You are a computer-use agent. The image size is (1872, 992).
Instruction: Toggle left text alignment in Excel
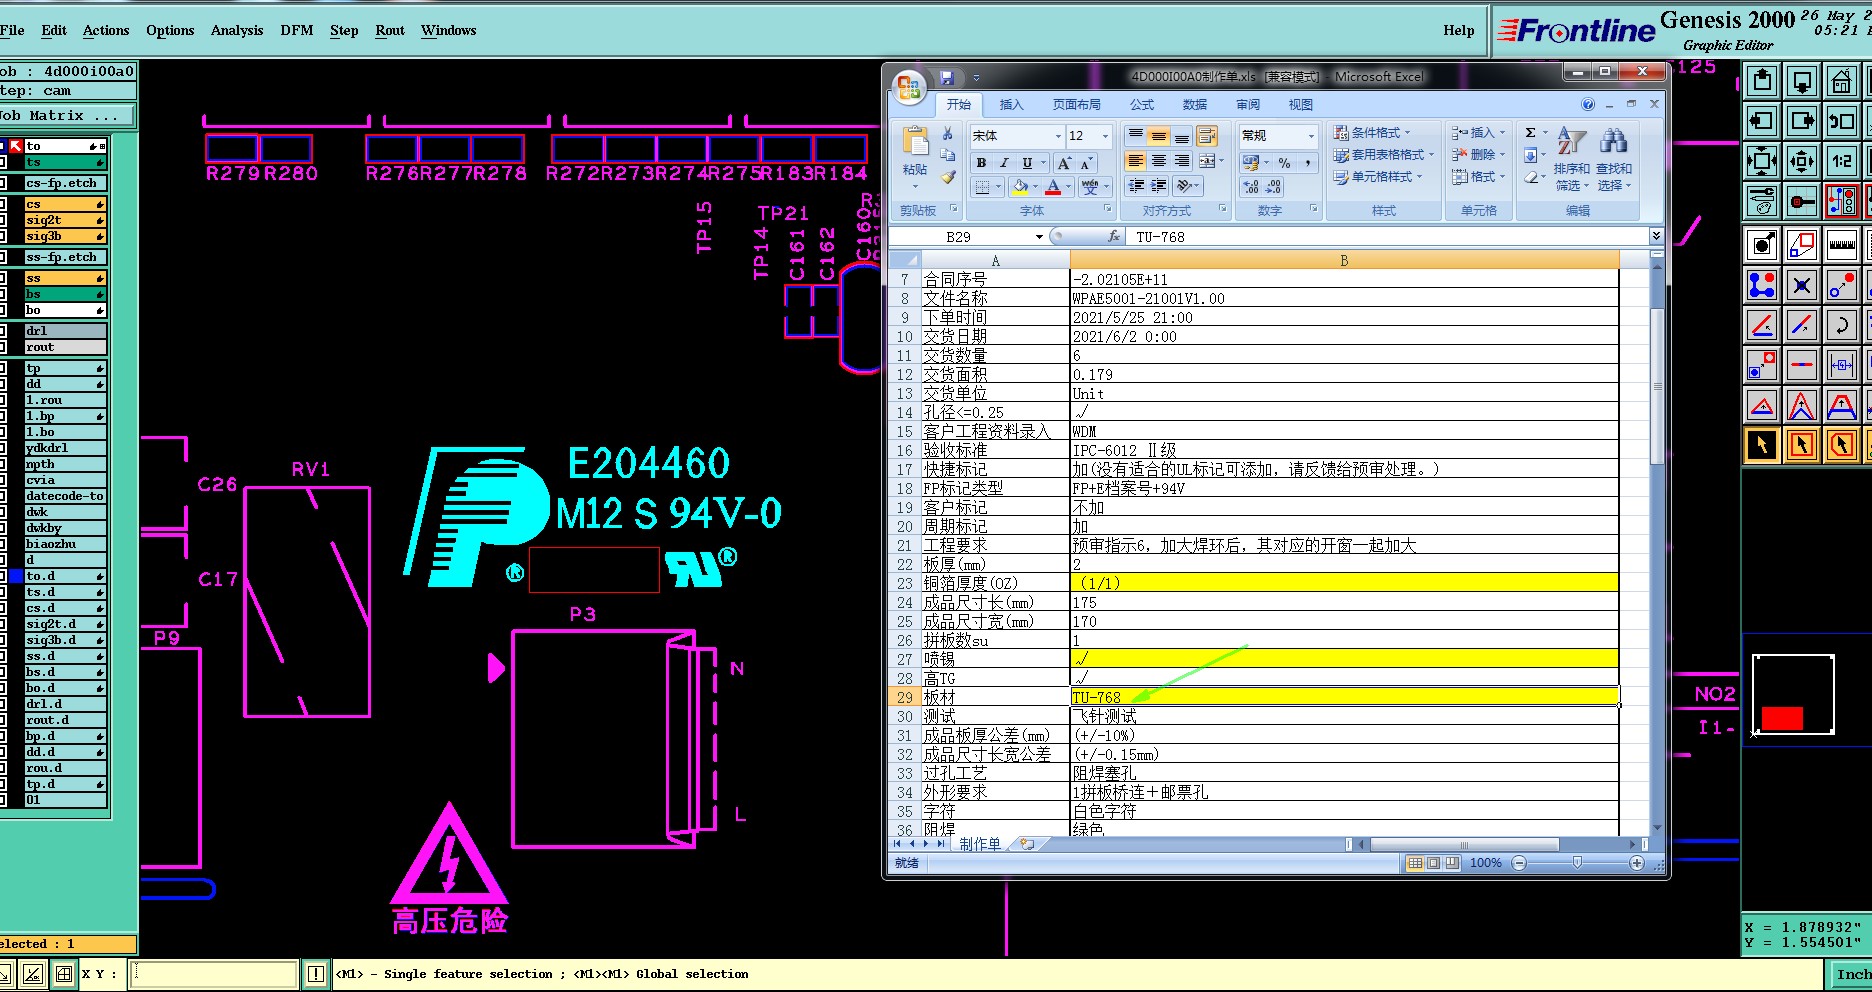pos(1136,161)
